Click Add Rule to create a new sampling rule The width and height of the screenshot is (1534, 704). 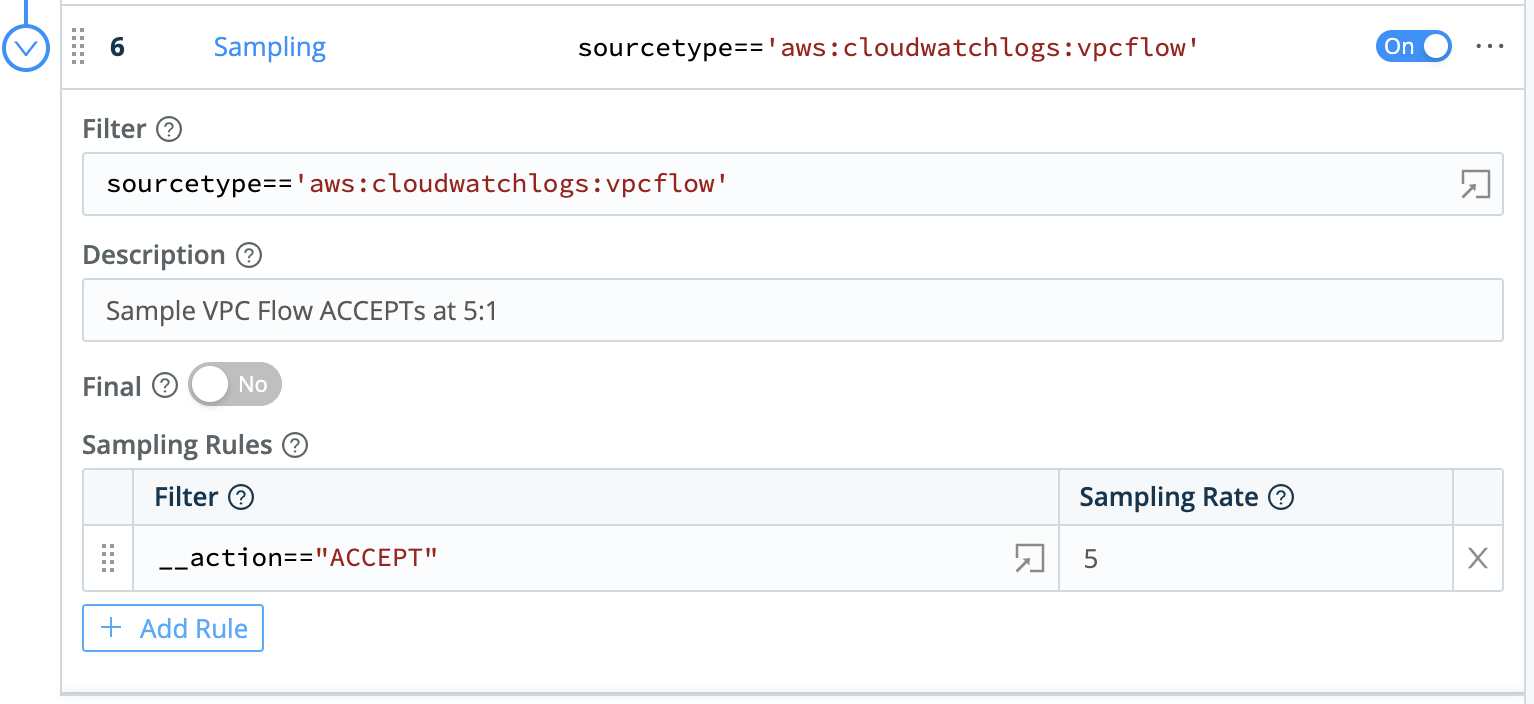[172, 628]
